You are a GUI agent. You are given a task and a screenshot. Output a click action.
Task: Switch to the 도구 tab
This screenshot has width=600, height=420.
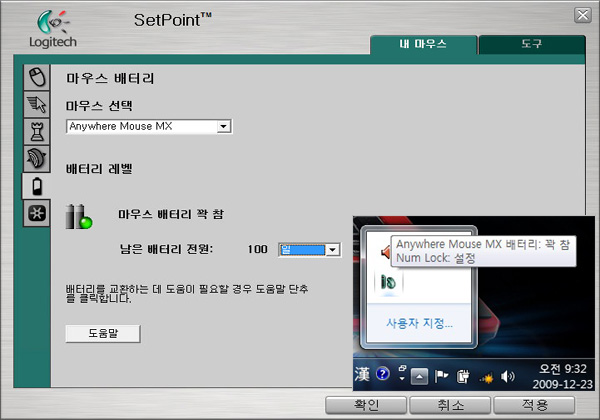click(532, 44)
